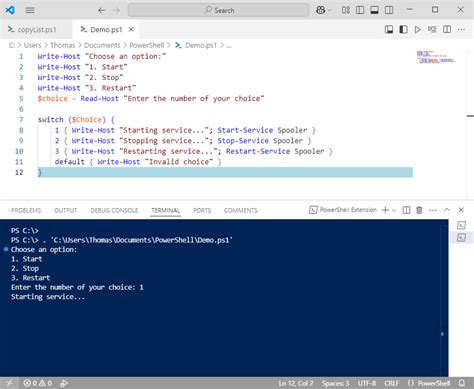Toggle primary side bar in title bar
Viewport: 474px width, 389px height.
click(x=360, y=10)
